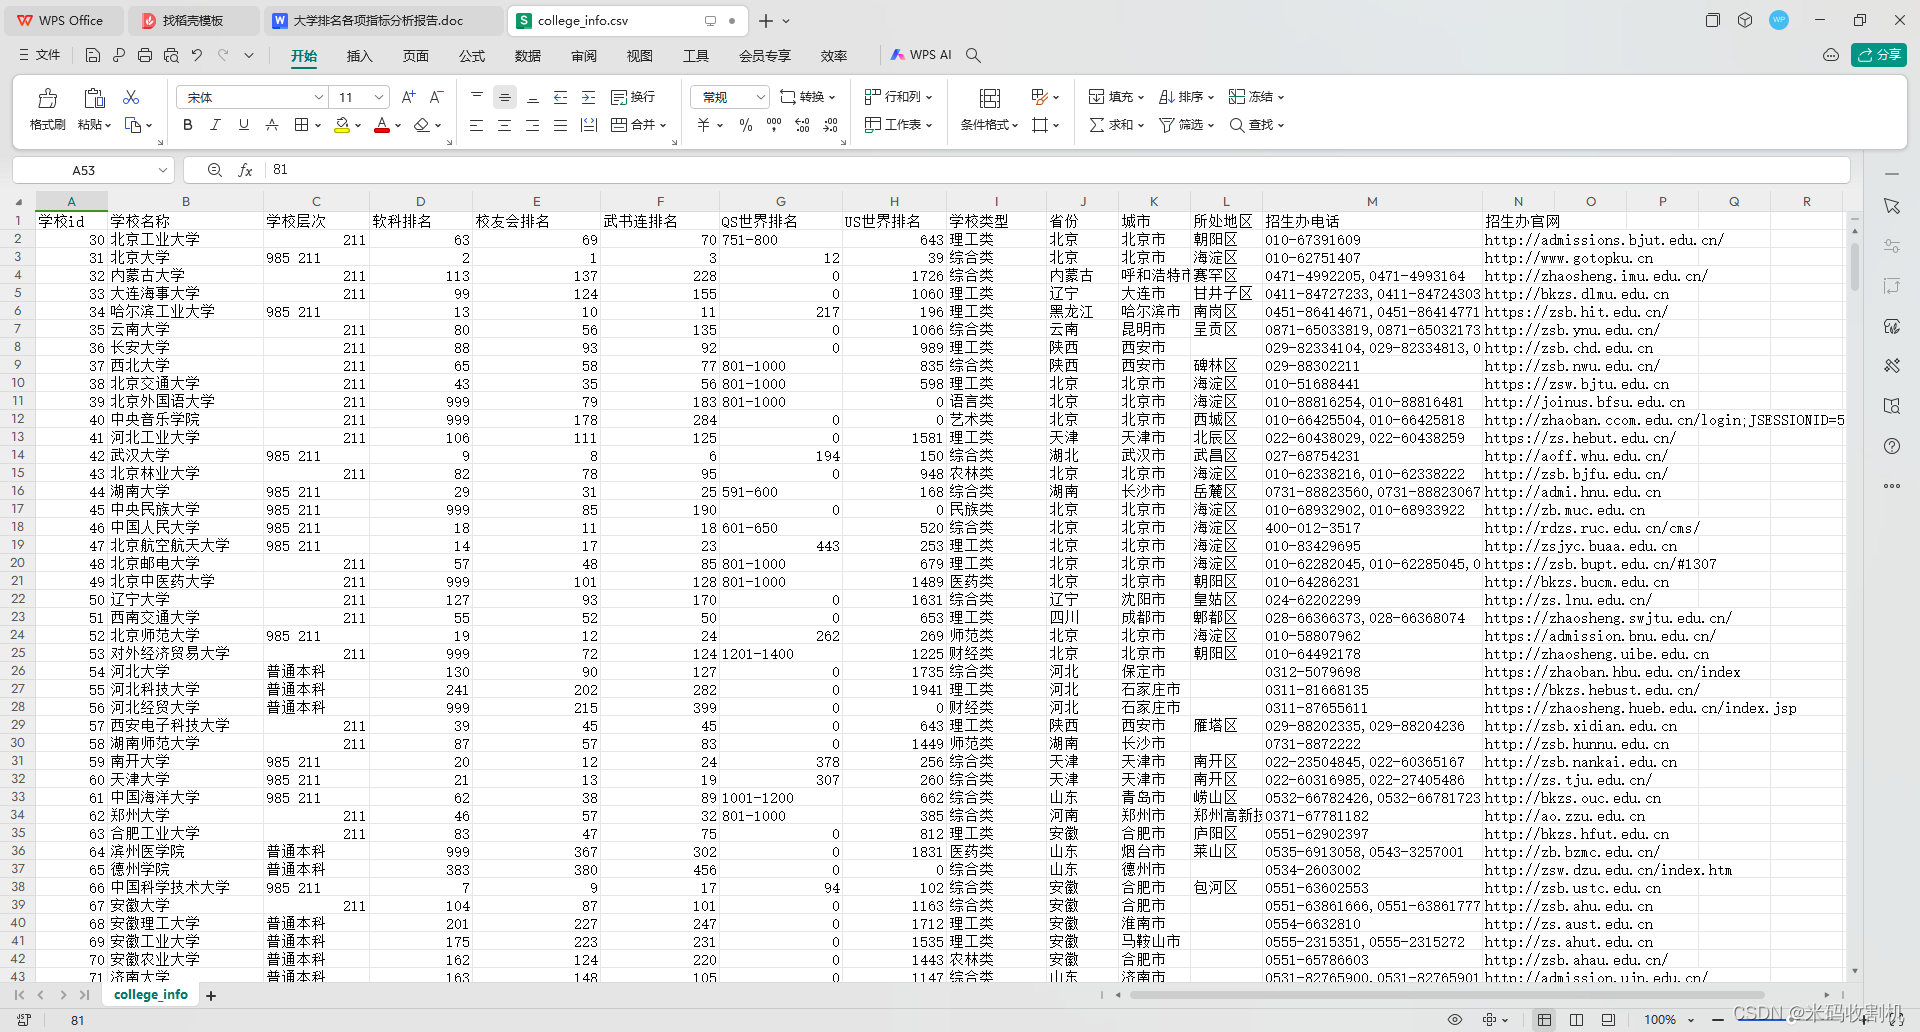Click the Decrease font size icon
This screenshot has width=1920, height=1032.
click(436, 97)
